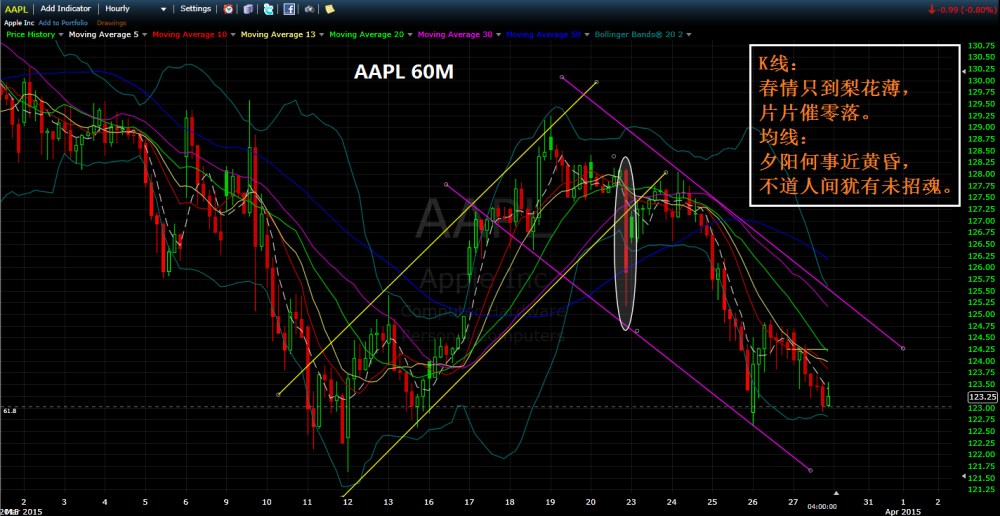Open the yellow sticky note icon

(x=328, y=9)
